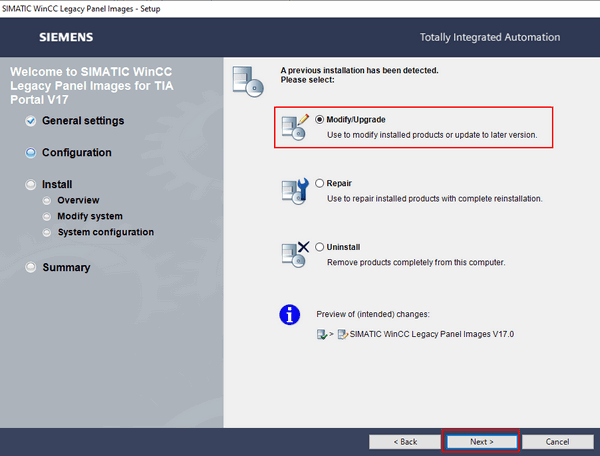
Task: Open the Configuration step
Action: pyautogui.click(x=77, y=153)
